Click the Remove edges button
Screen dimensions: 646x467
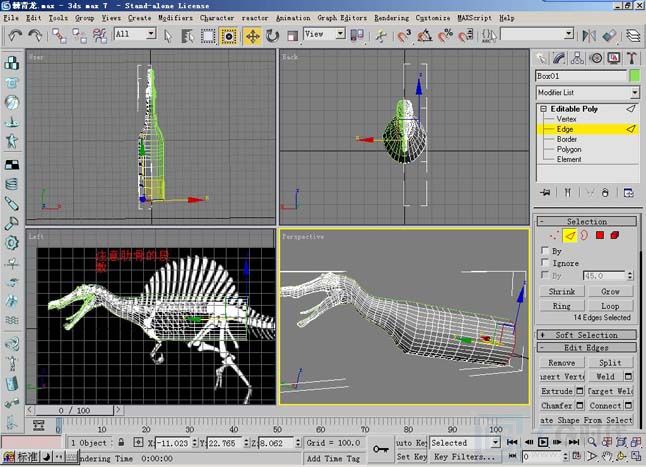pyautogui.click(x=562, y=363)
